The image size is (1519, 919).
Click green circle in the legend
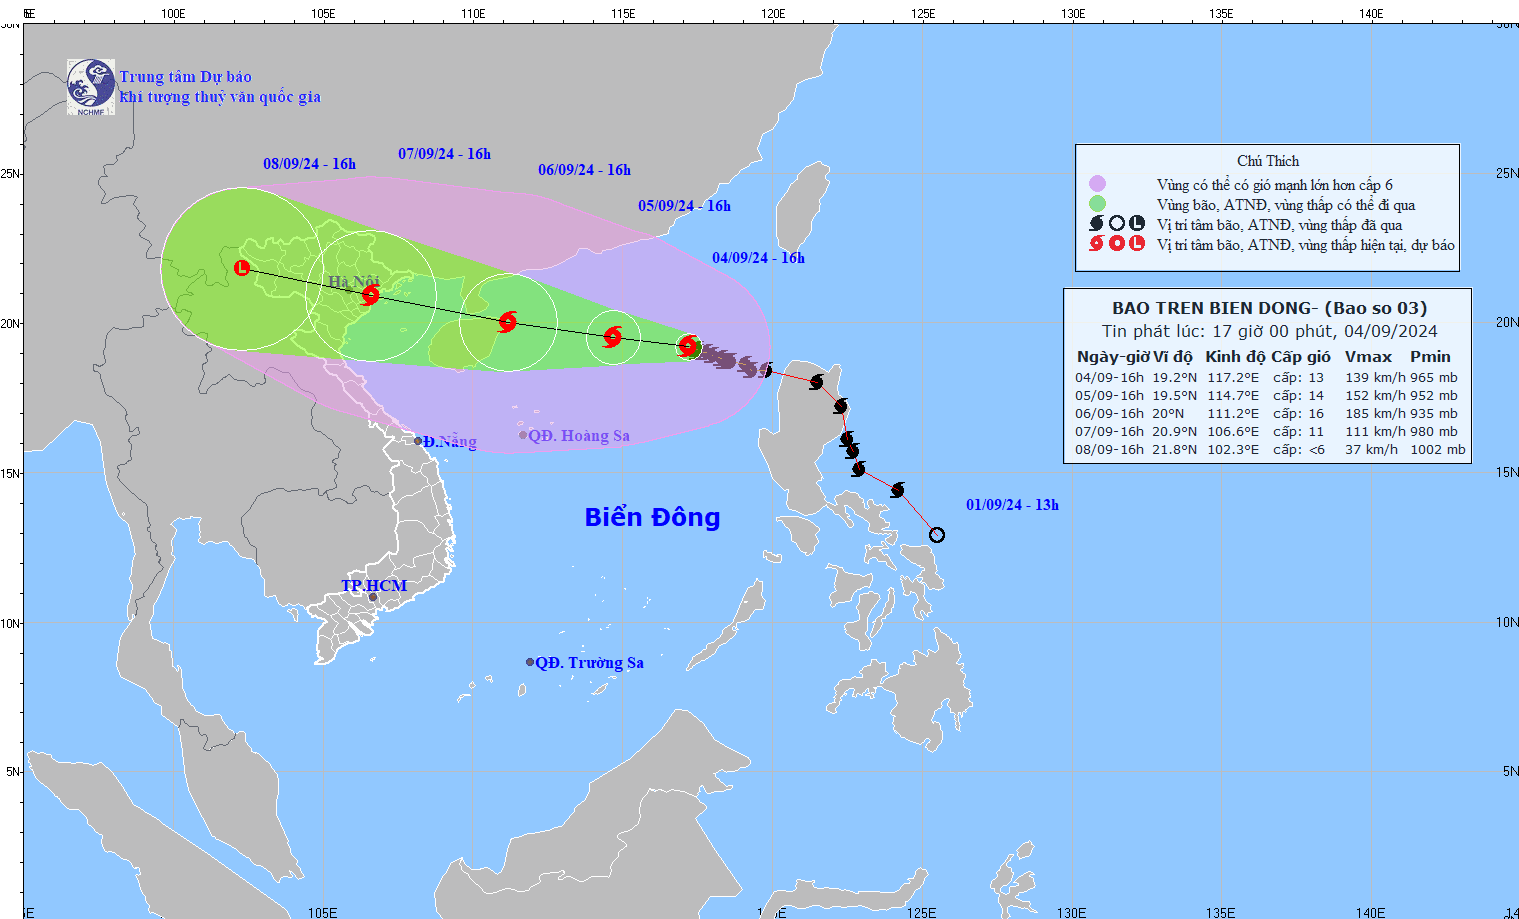click(1097, 204)
